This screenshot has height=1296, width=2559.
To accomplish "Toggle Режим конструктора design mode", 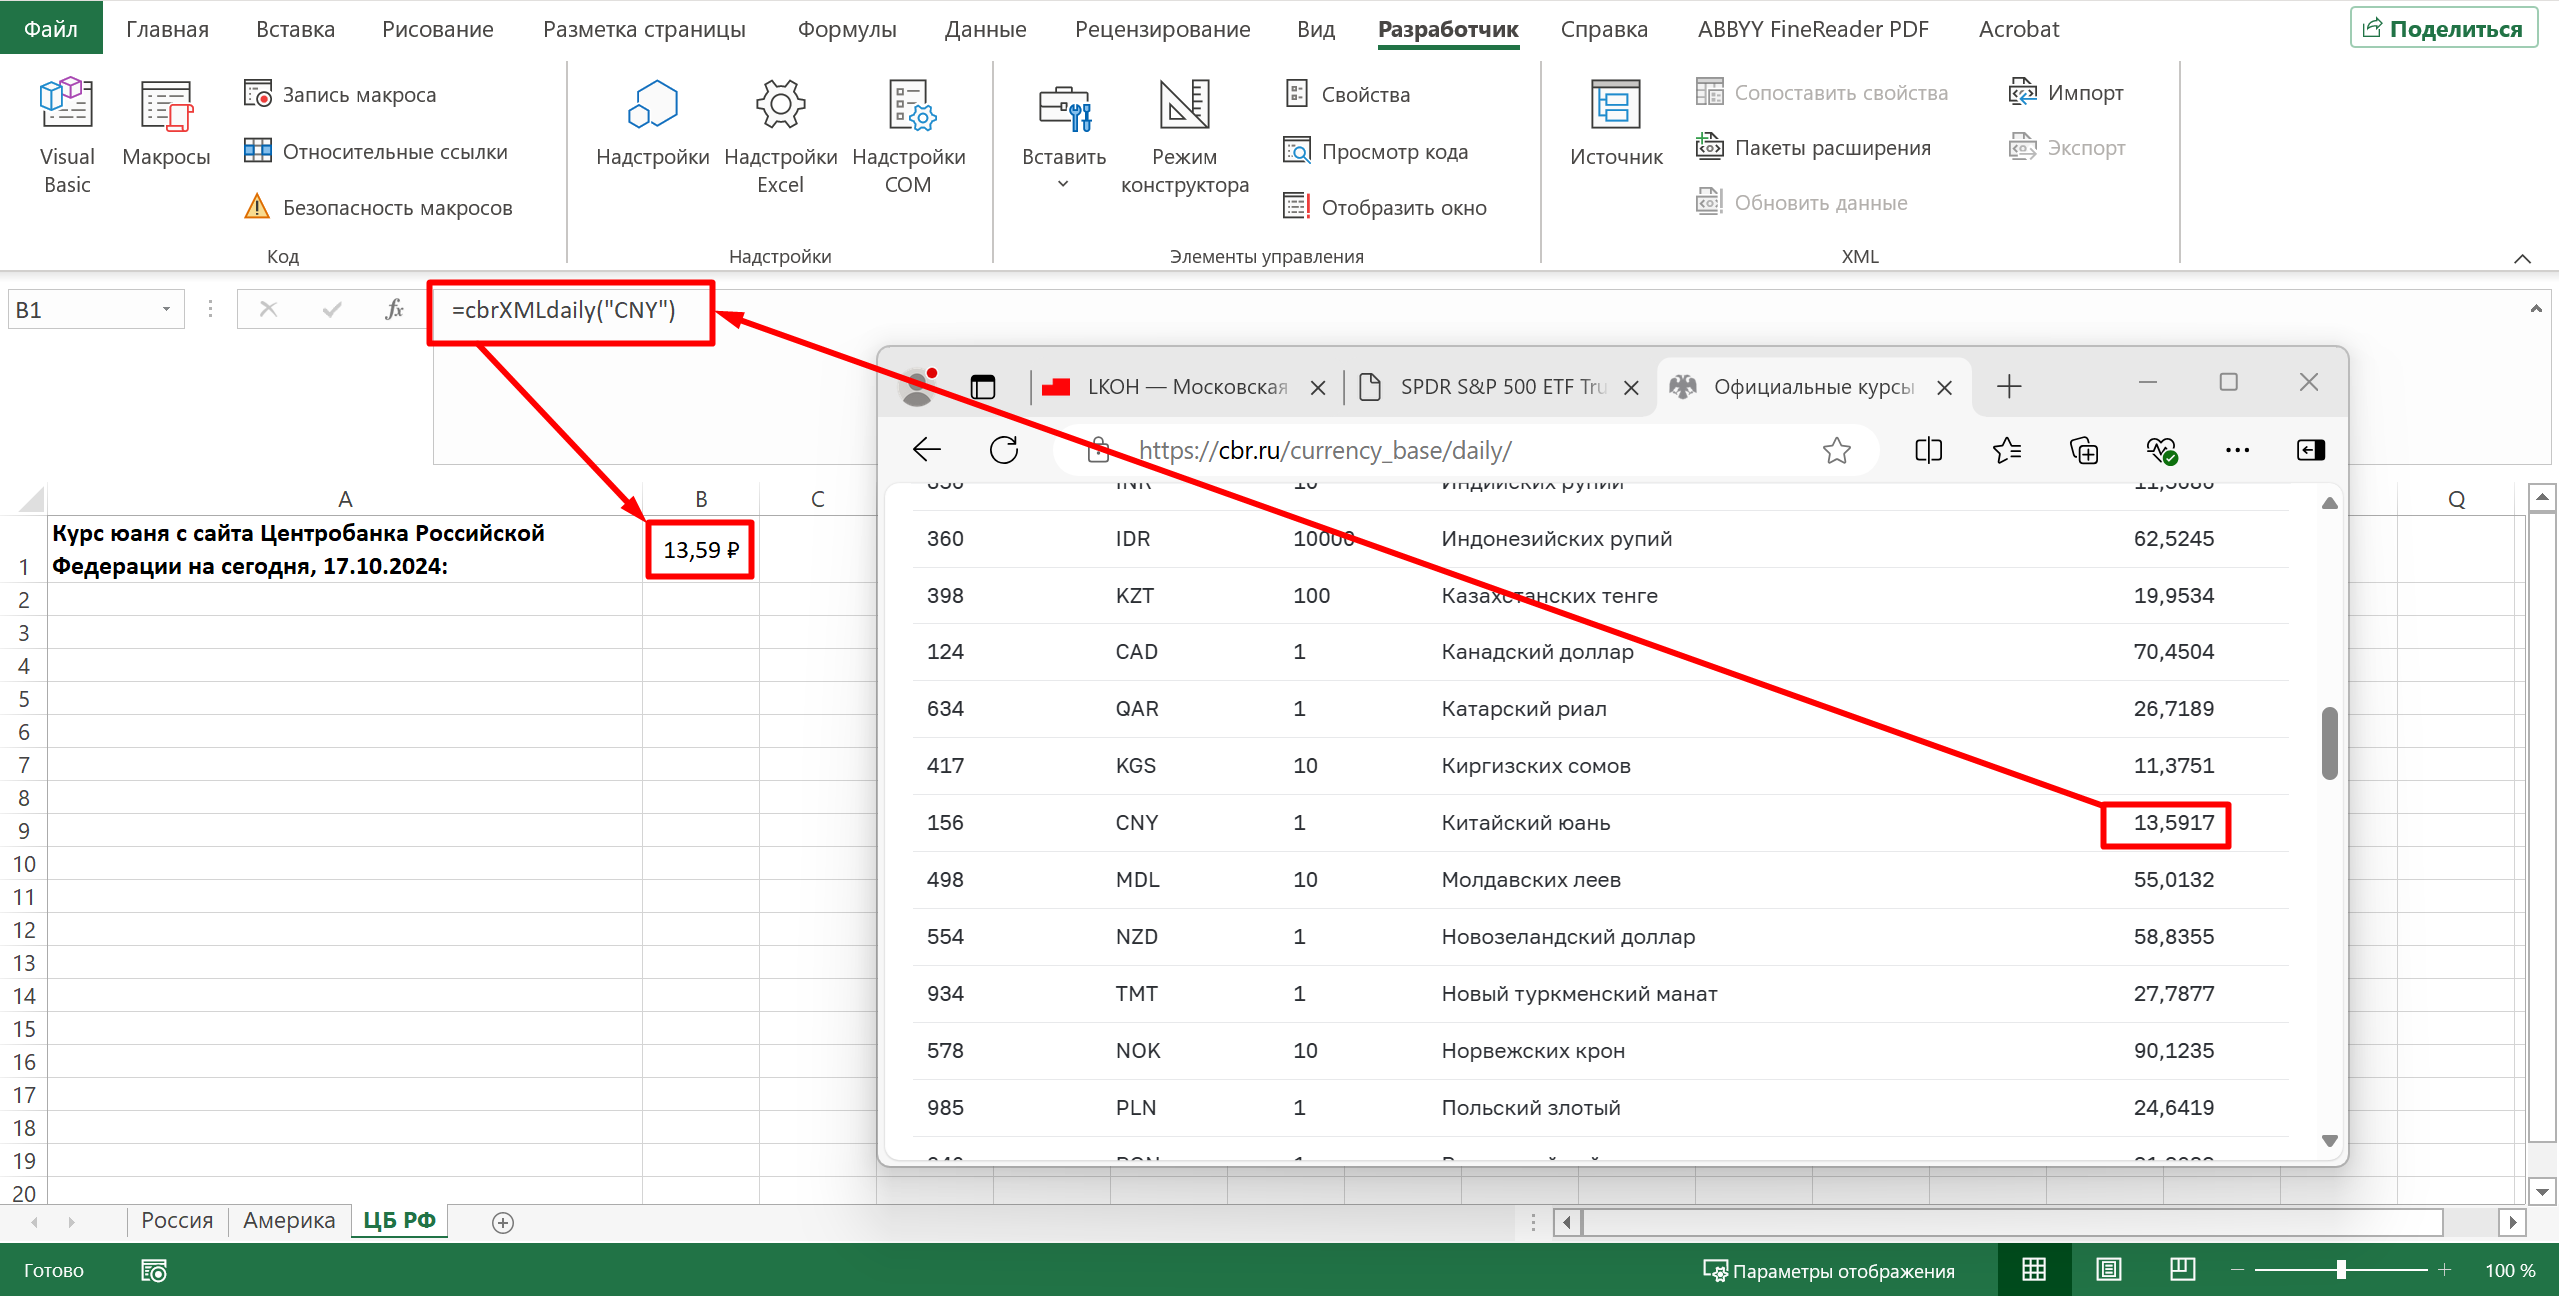I will 1185,136.
